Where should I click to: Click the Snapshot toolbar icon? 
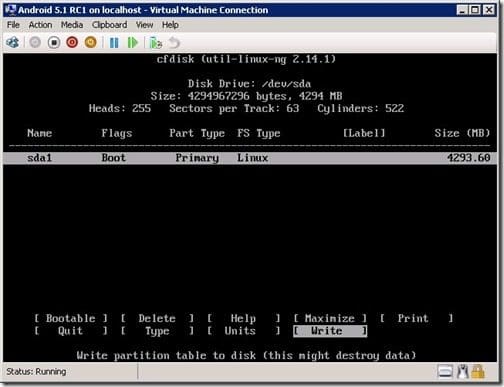(x=155, y=43)
